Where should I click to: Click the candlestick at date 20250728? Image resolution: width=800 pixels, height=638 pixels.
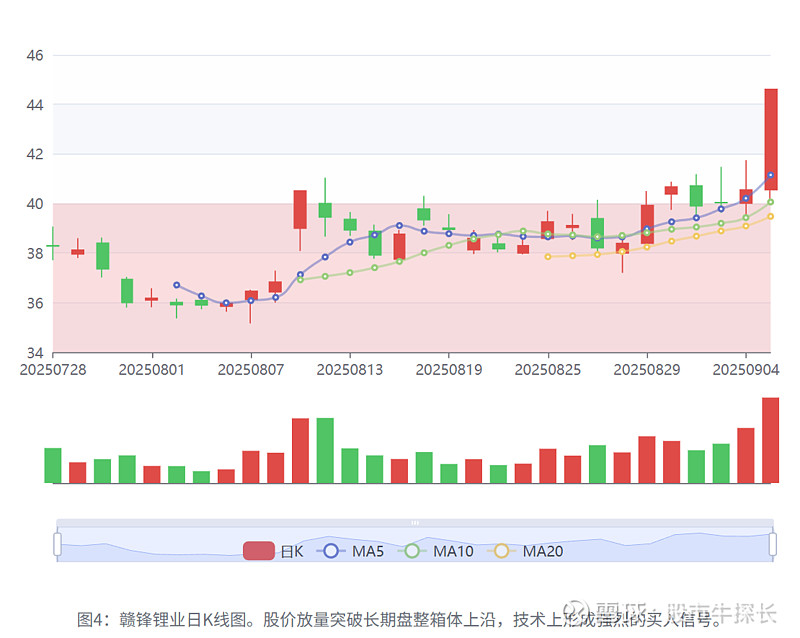53,245
